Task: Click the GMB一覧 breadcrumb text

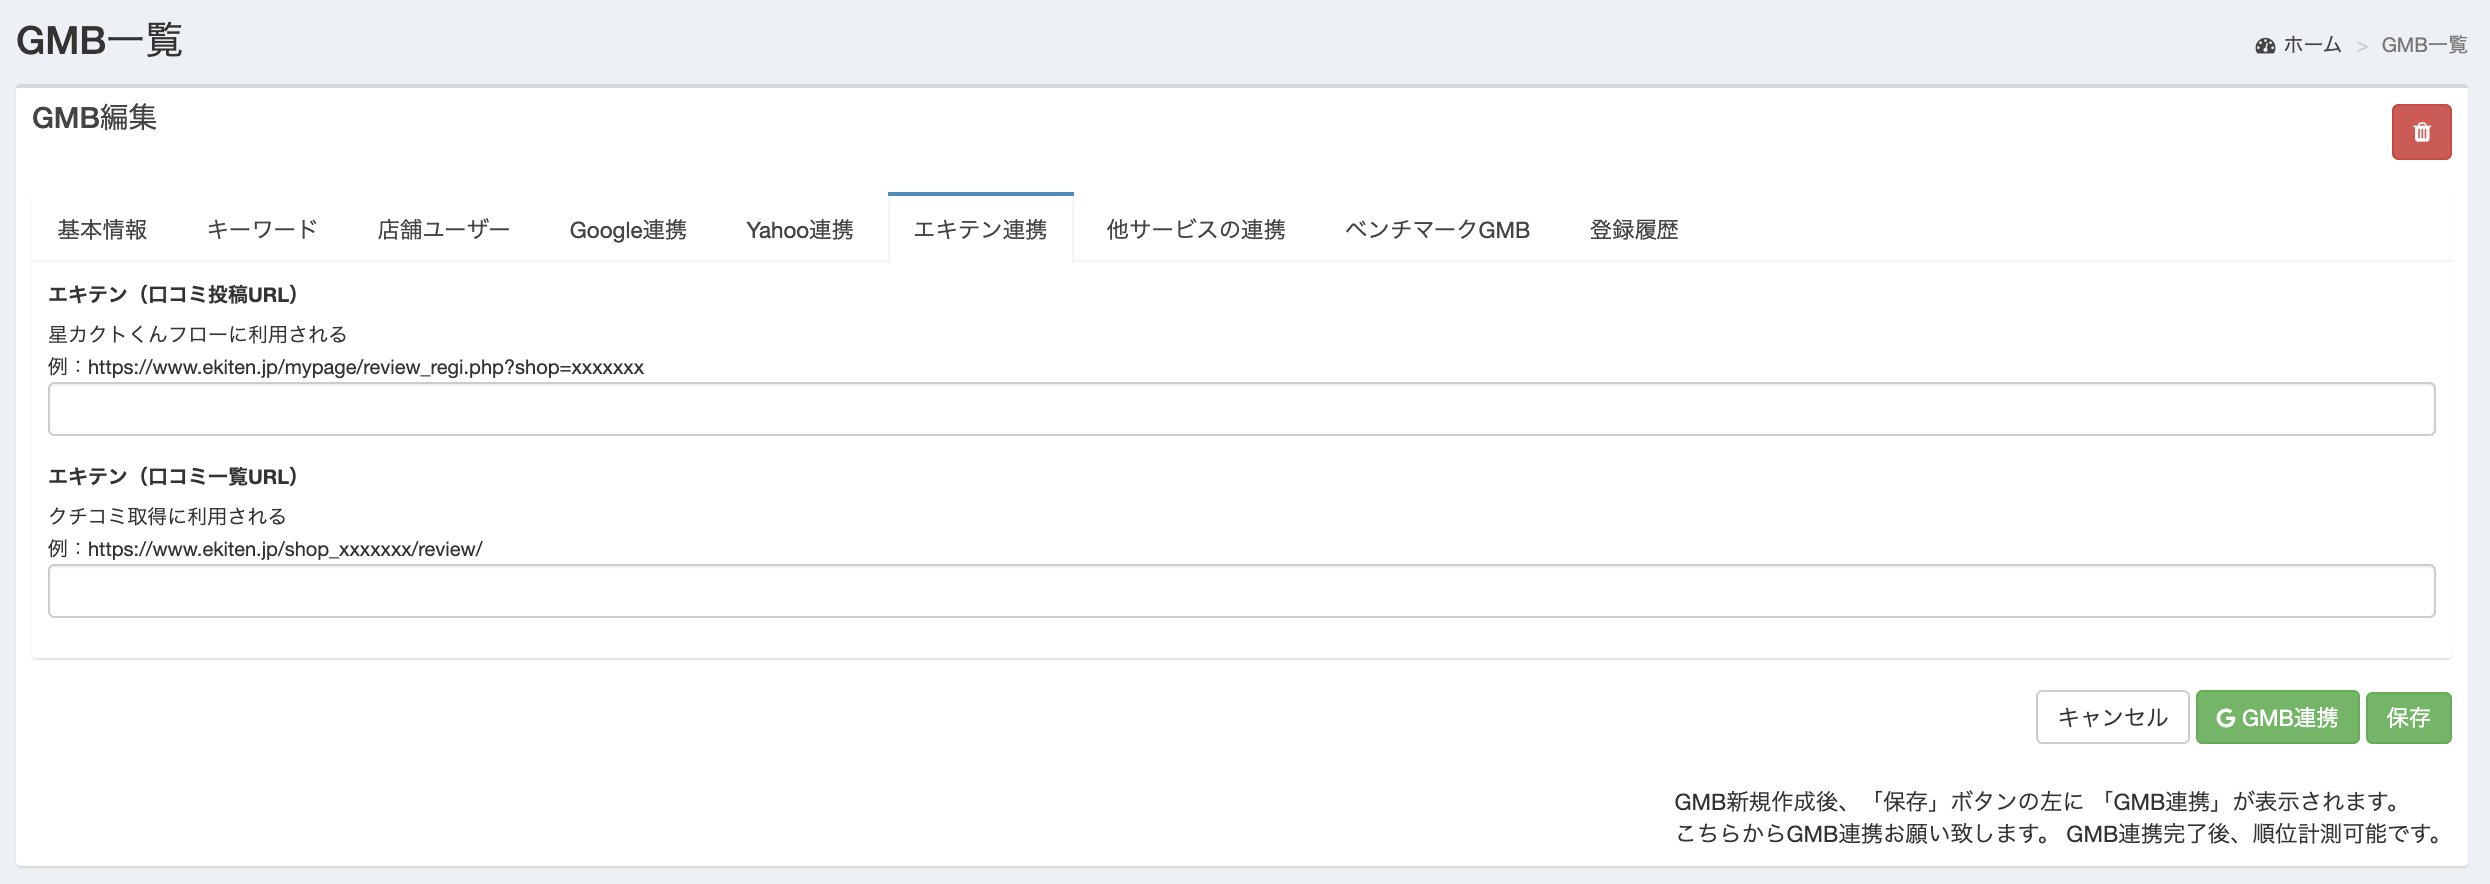Action: pos(2424,45)
